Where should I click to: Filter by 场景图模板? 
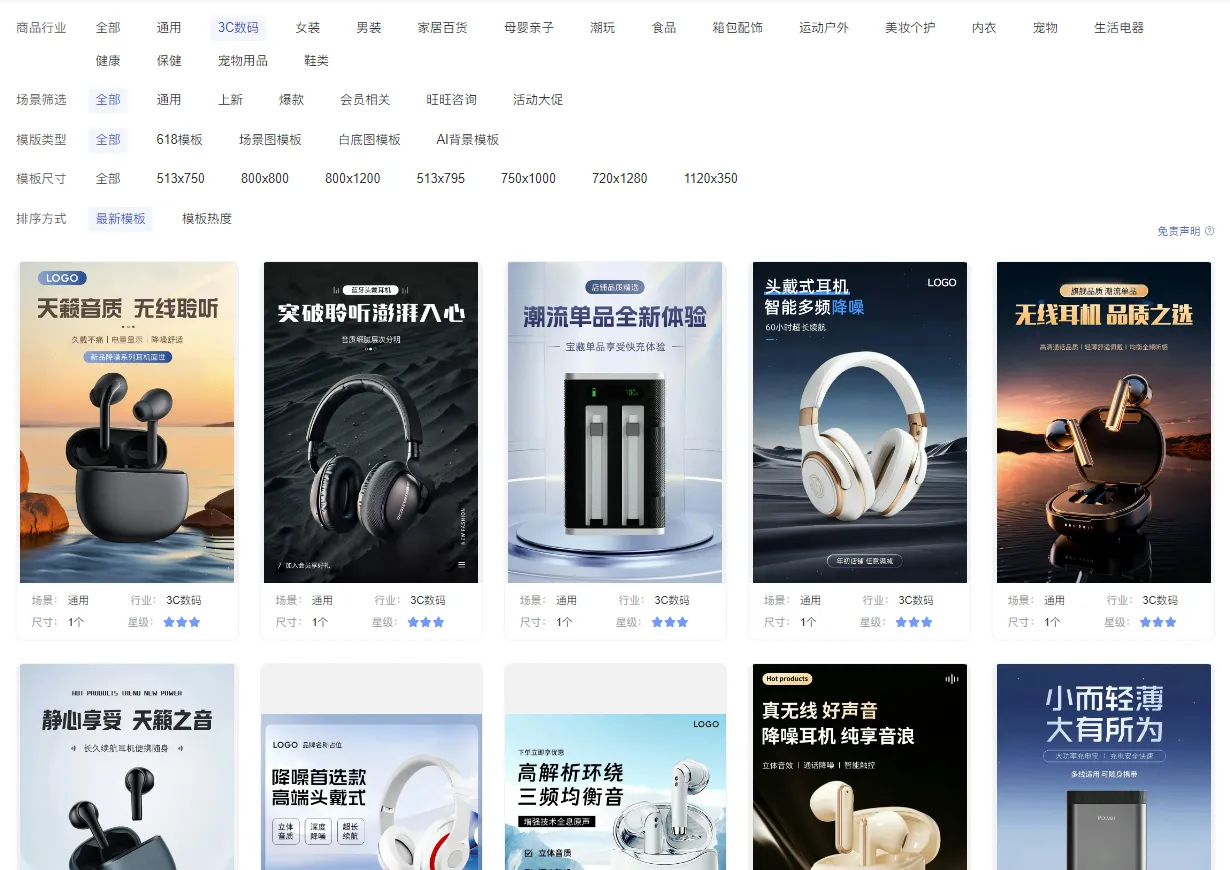(270, 140)
